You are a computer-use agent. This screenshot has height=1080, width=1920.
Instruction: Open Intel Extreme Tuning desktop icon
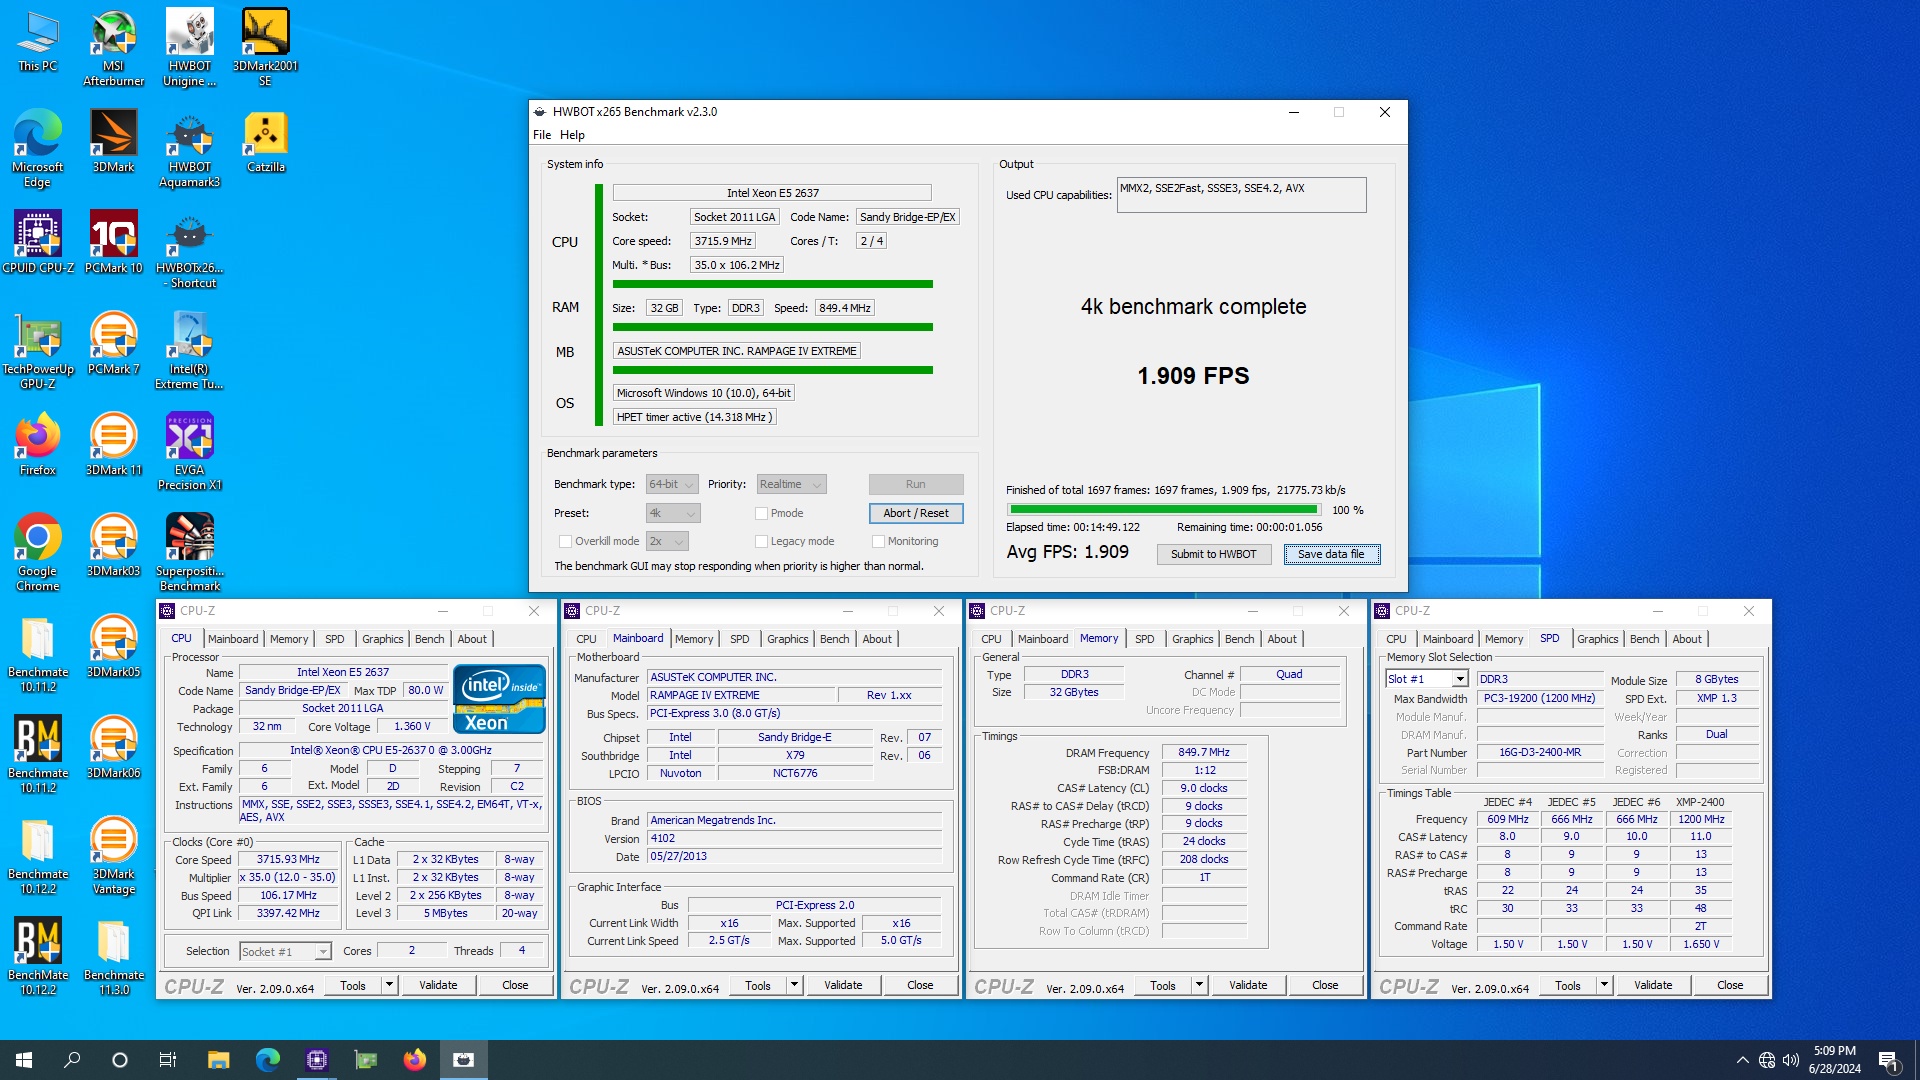point(189,351)
